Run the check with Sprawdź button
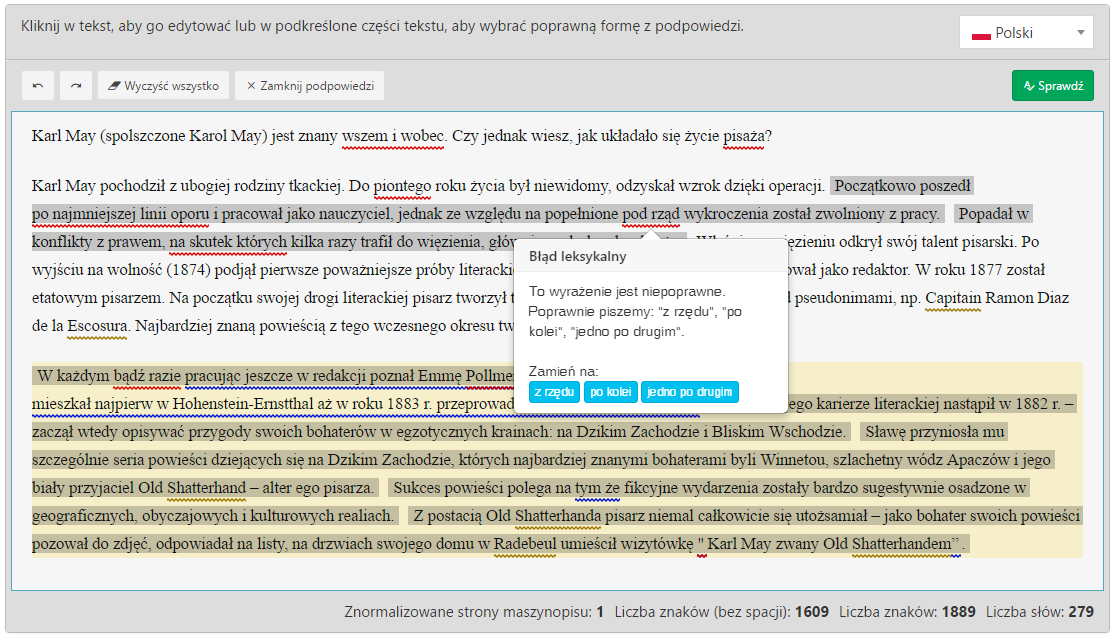 click(1052, 86)
